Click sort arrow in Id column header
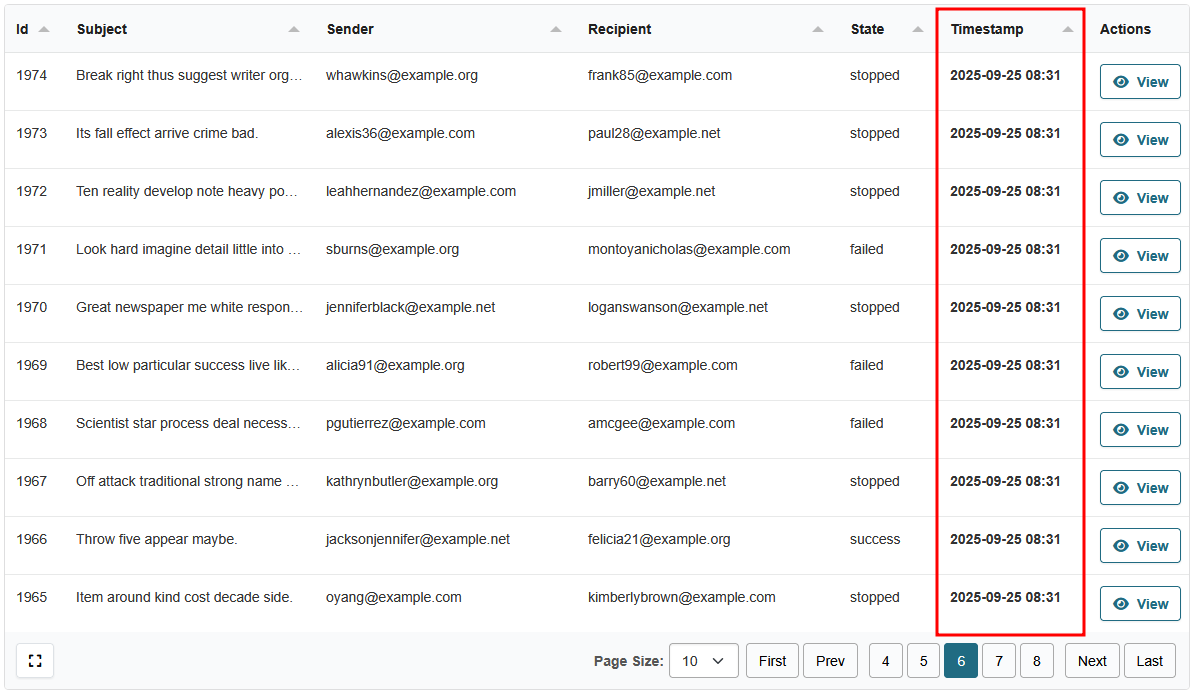The height and width of the screenshot is (694, 1195). (44, 30)
